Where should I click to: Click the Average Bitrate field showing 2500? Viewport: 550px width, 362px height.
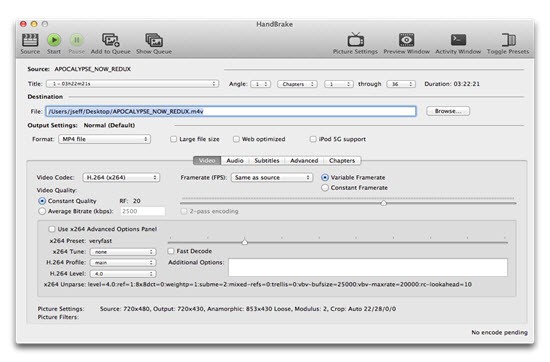(x=143, y=211)
